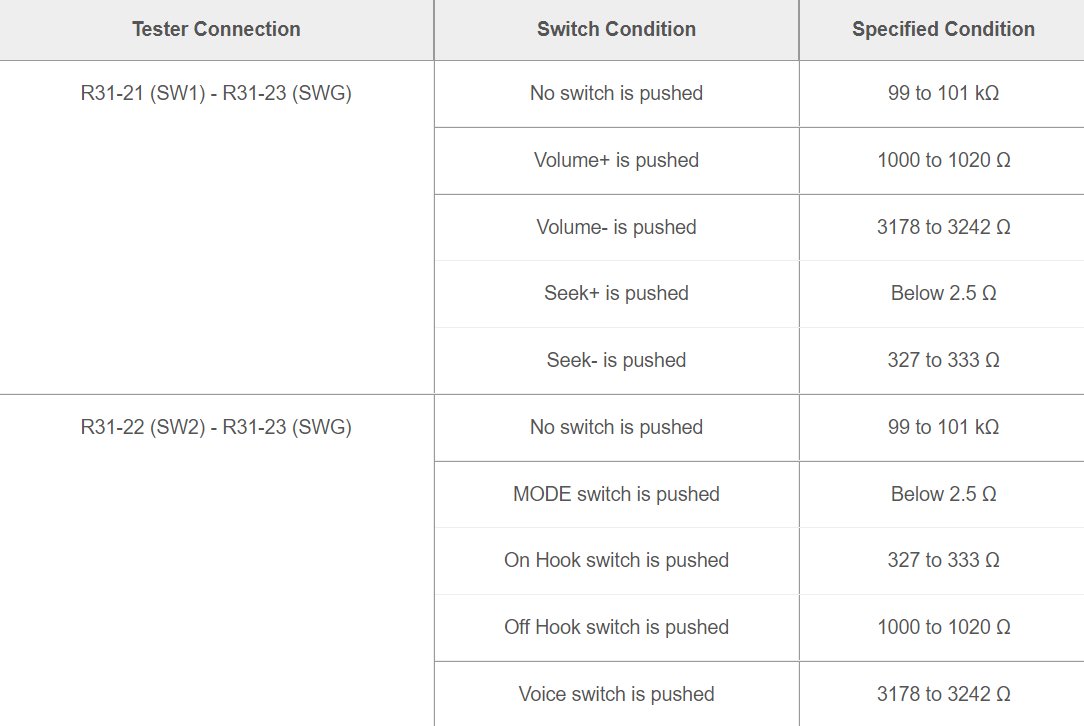Viewport: 1084px width, 726px height.
Task: Click the Tester Connection column header
Action: click(x=216, y=29)
